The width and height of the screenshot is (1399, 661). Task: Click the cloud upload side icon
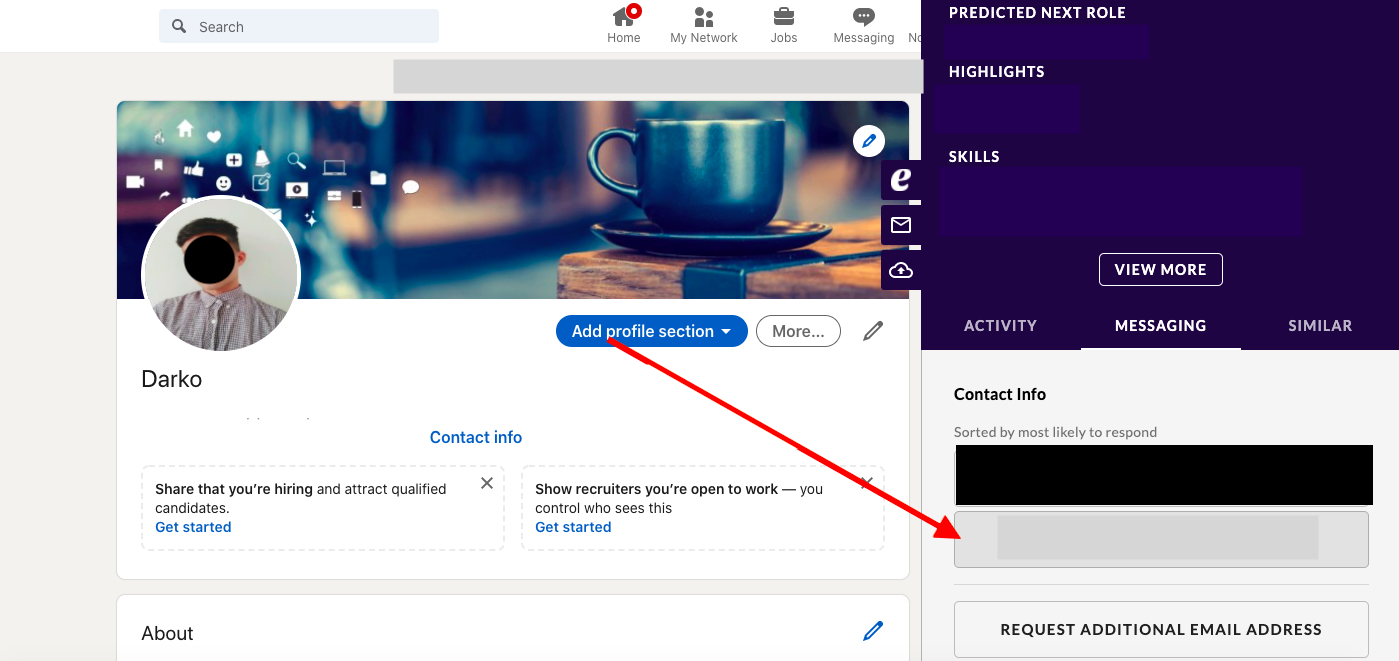pos(901,270)
